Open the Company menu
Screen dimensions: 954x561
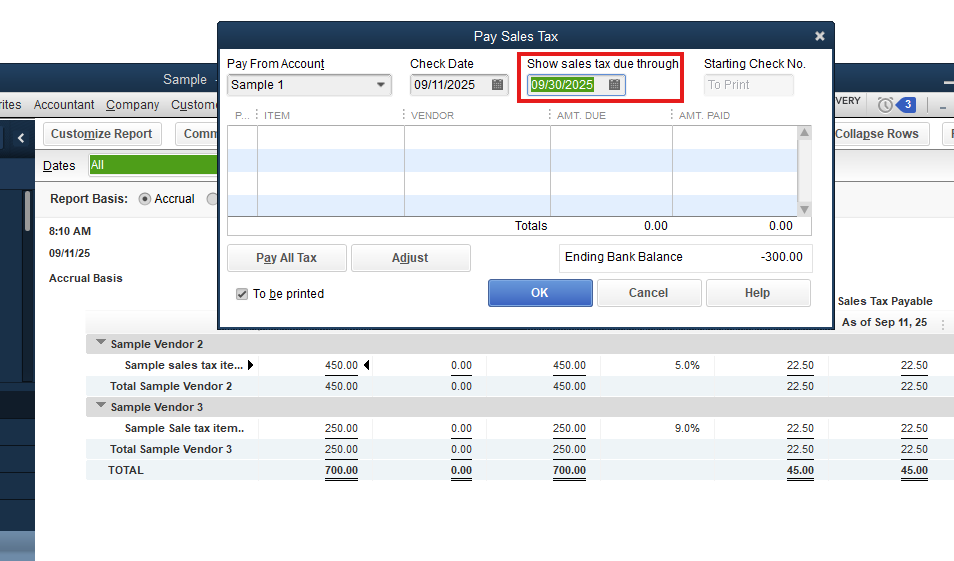133,105
